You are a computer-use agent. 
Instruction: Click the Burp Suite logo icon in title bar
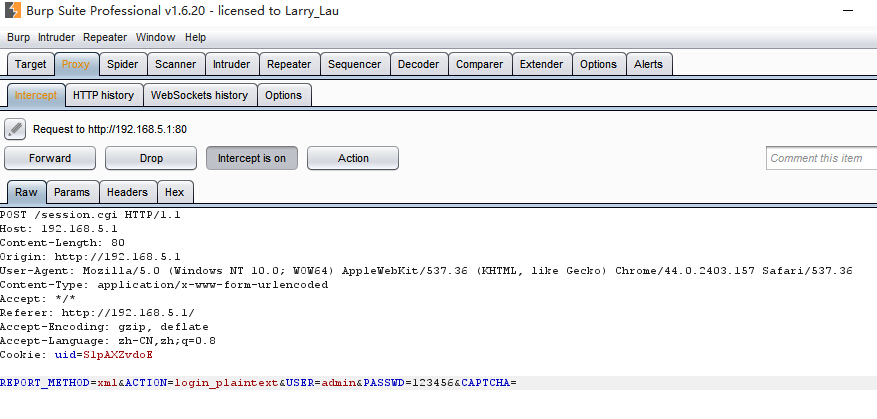point(13,10)
